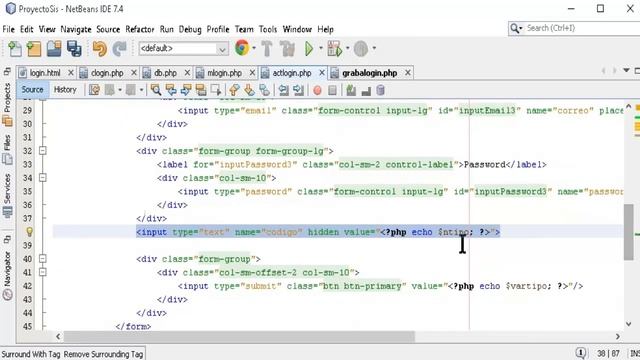This screenshot has width=640, height=360.
Task: Click the Profile Project icon
Action: tap(361, 49)
